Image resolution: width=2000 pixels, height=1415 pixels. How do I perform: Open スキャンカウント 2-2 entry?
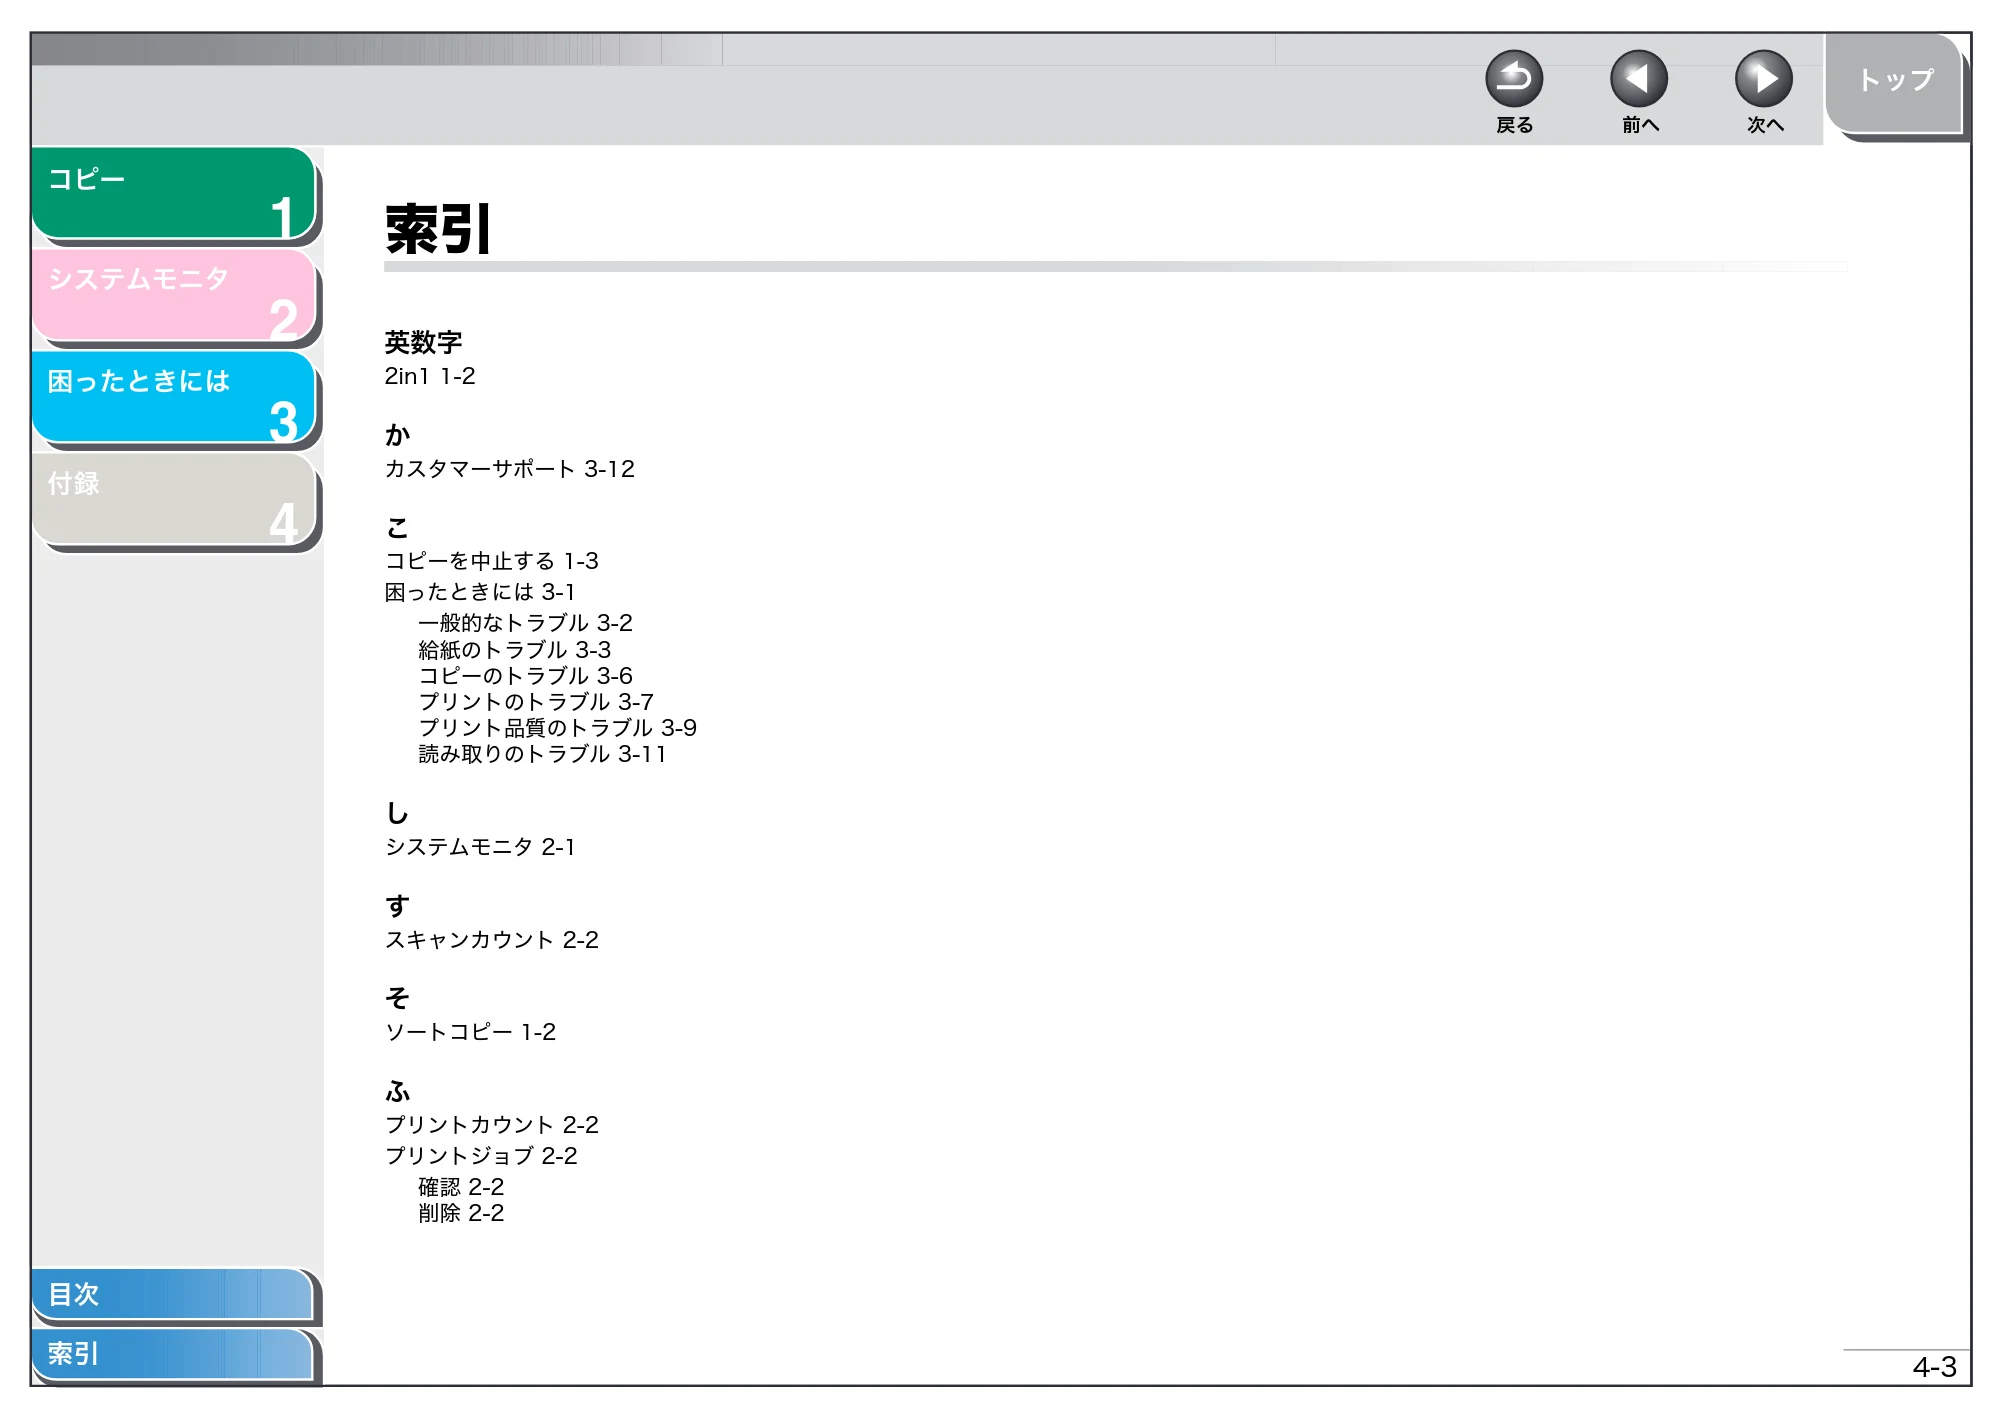click(492, 940)
